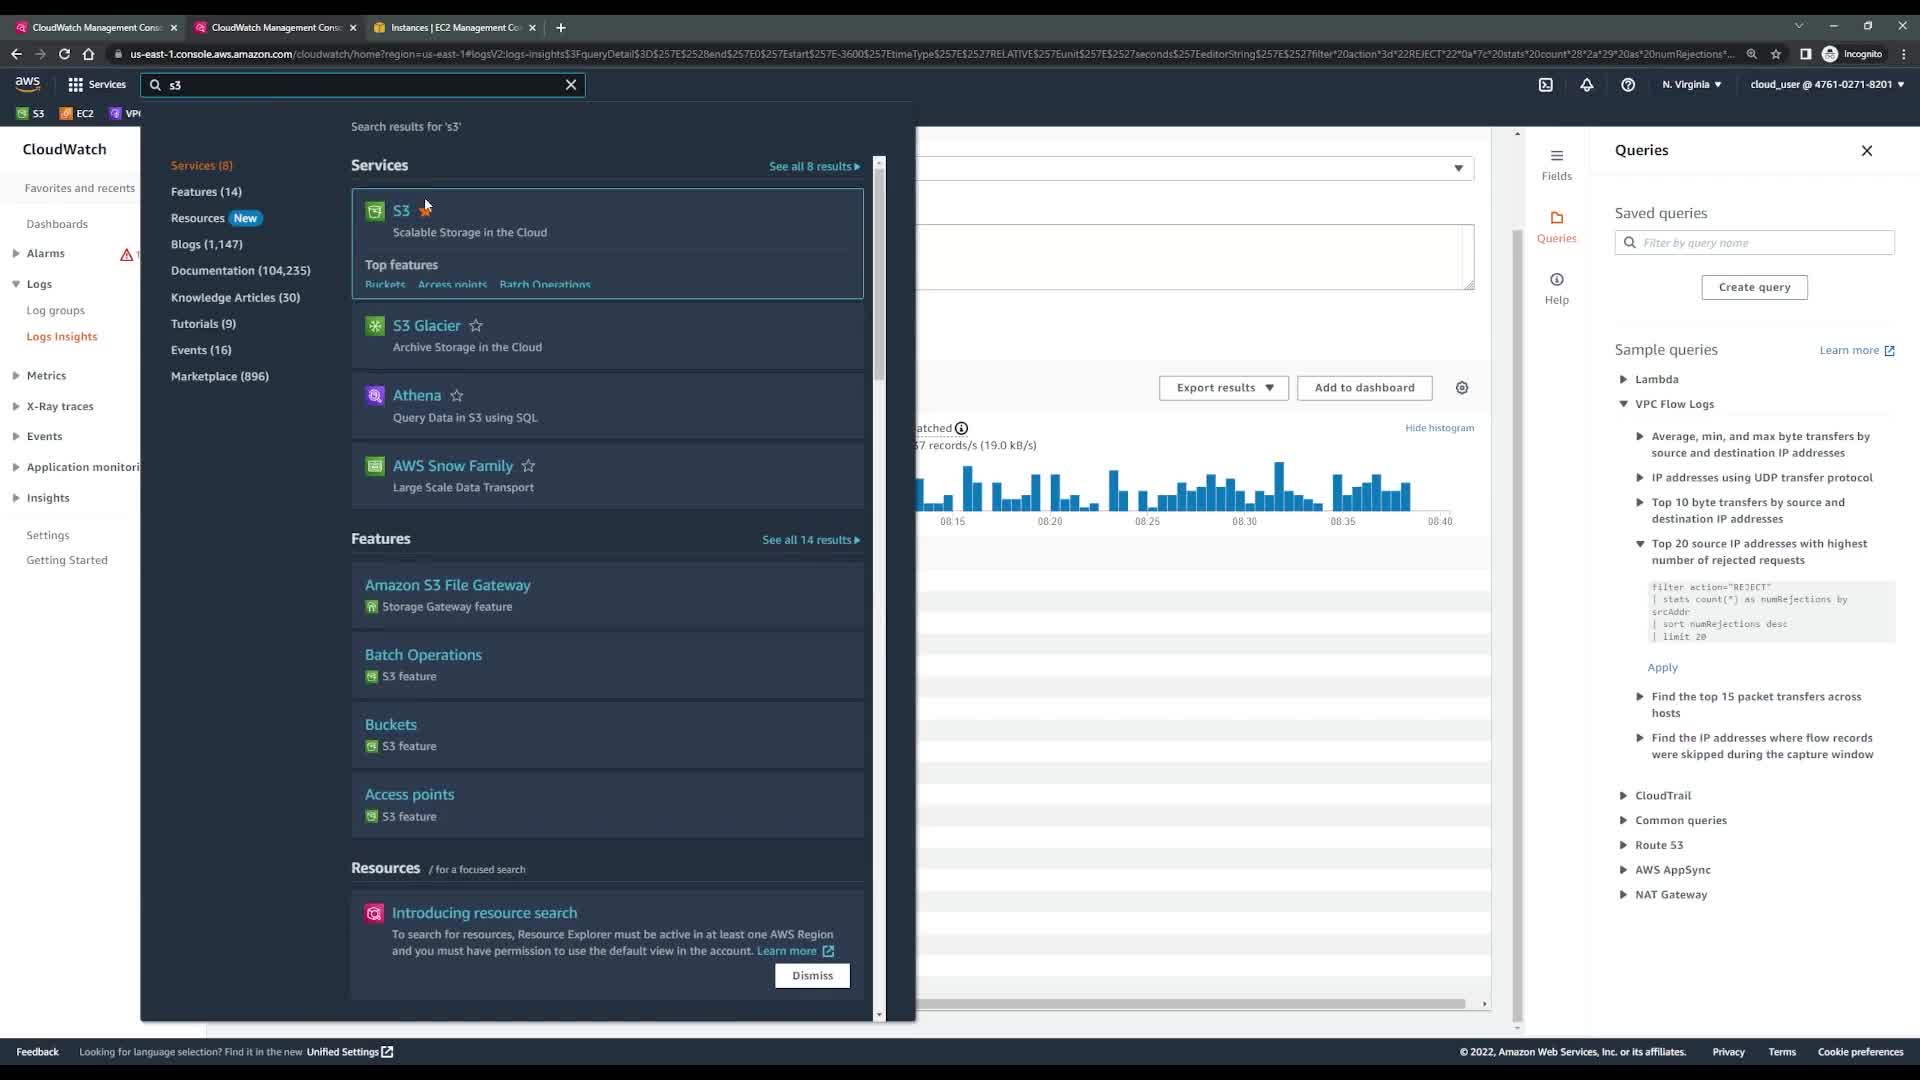Open the Help panel icon
Screen dimensions: 1920x1080
[1556, 288]
